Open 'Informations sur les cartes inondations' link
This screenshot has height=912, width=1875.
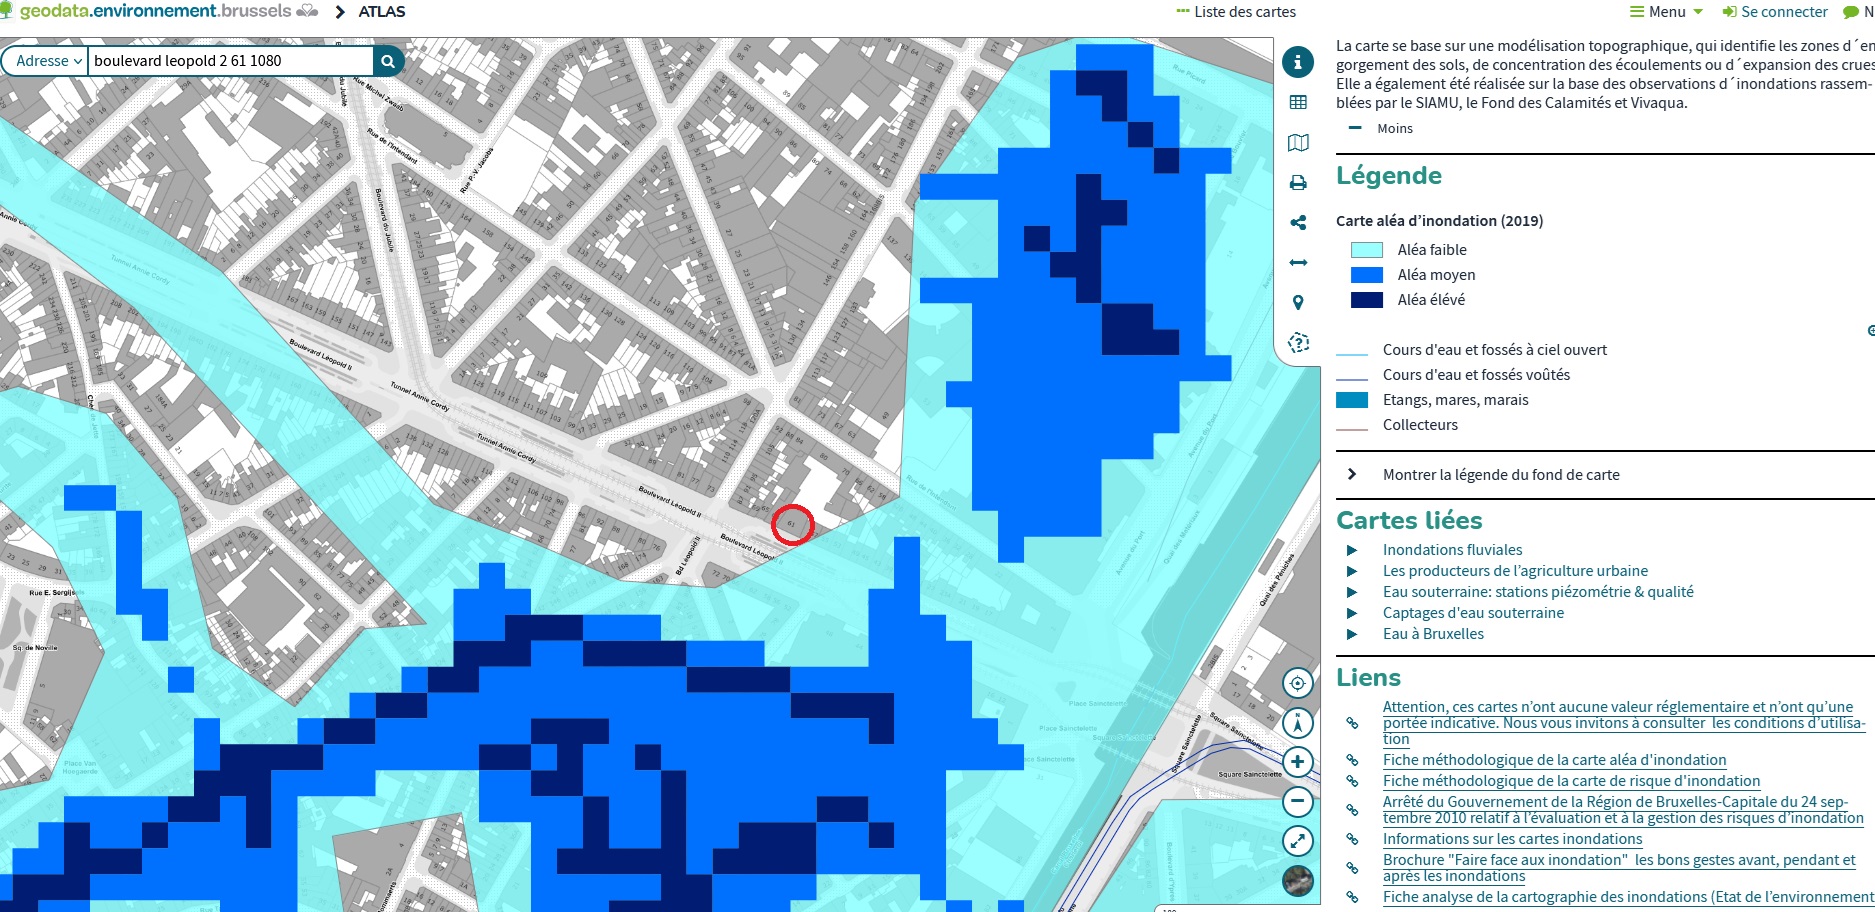pos(1512,839)
